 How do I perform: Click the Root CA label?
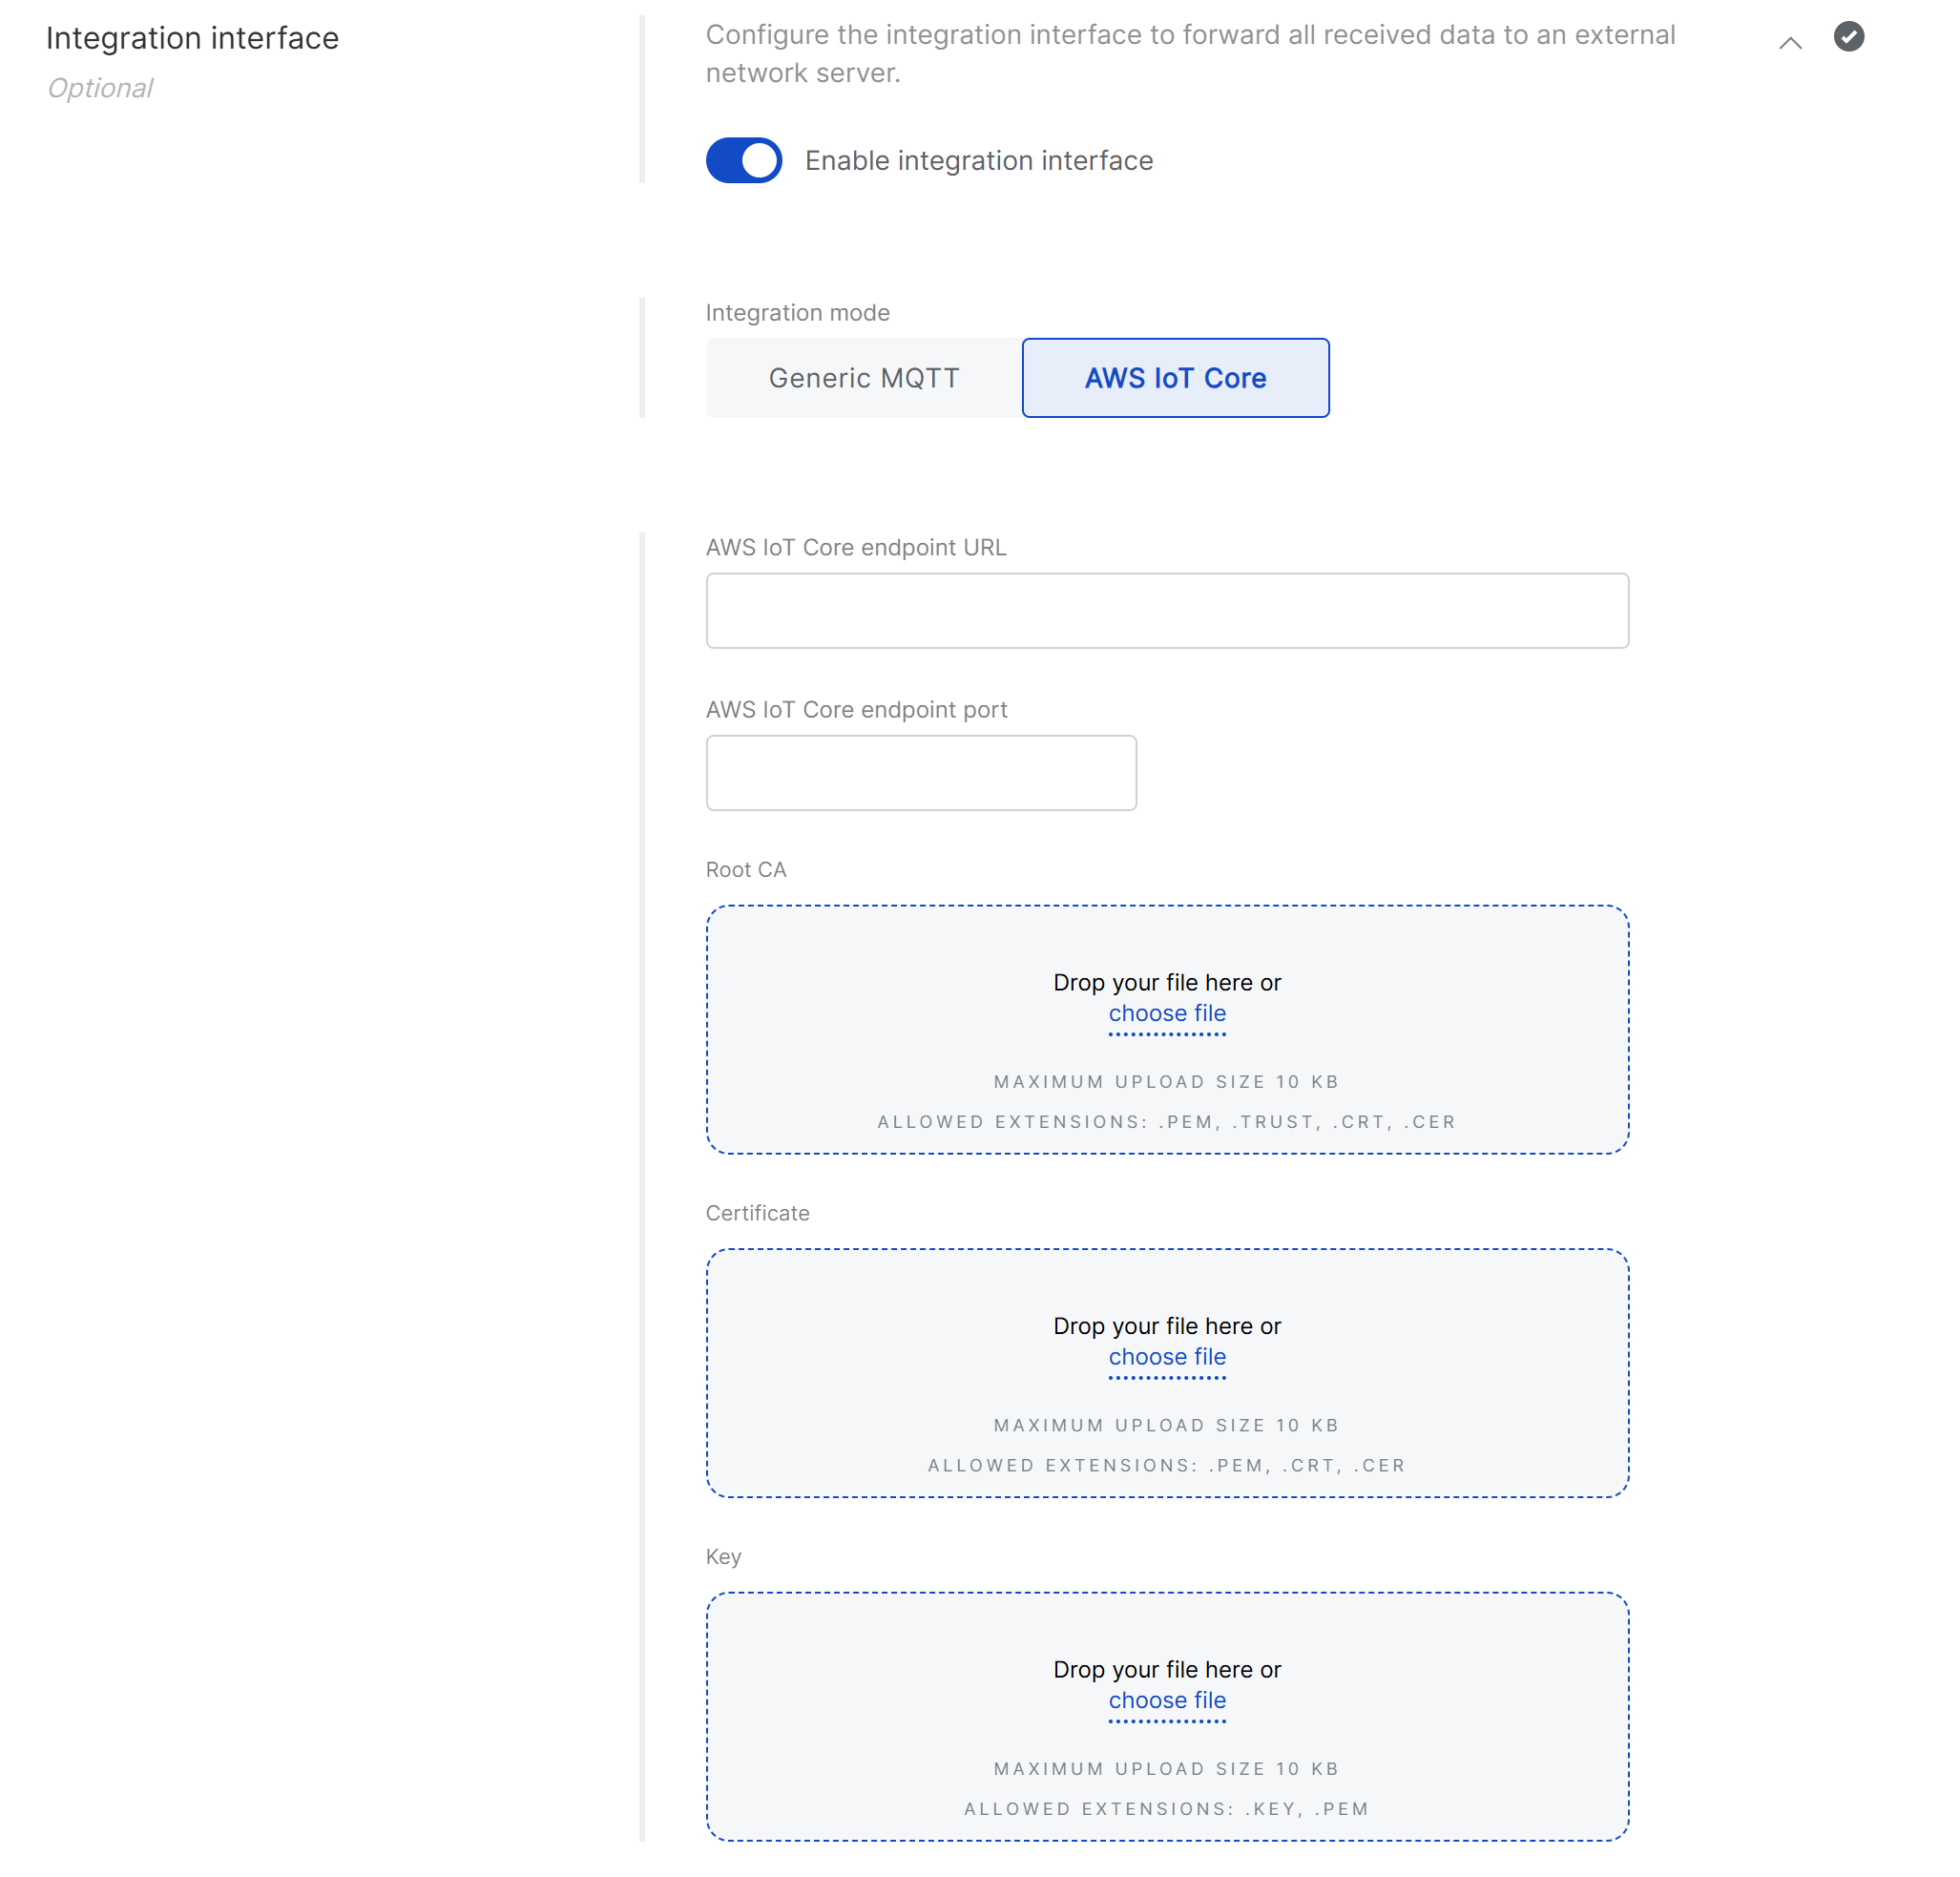tap(746, 869)
